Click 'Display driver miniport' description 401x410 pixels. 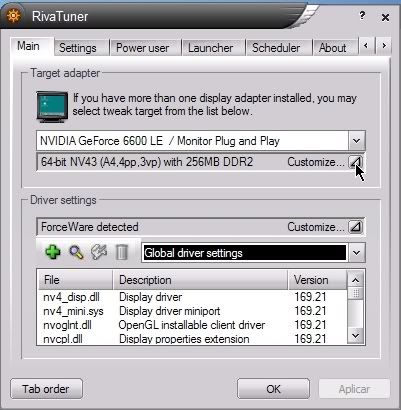[x=169, y=311]
